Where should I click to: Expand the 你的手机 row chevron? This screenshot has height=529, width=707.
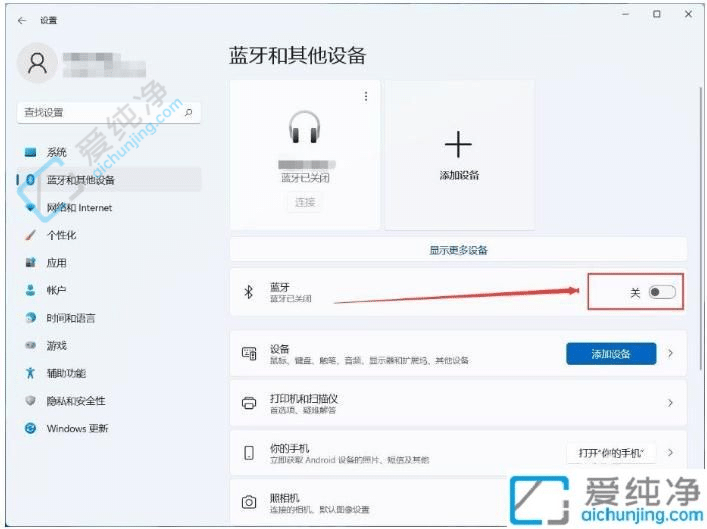[x=670, y=452]
